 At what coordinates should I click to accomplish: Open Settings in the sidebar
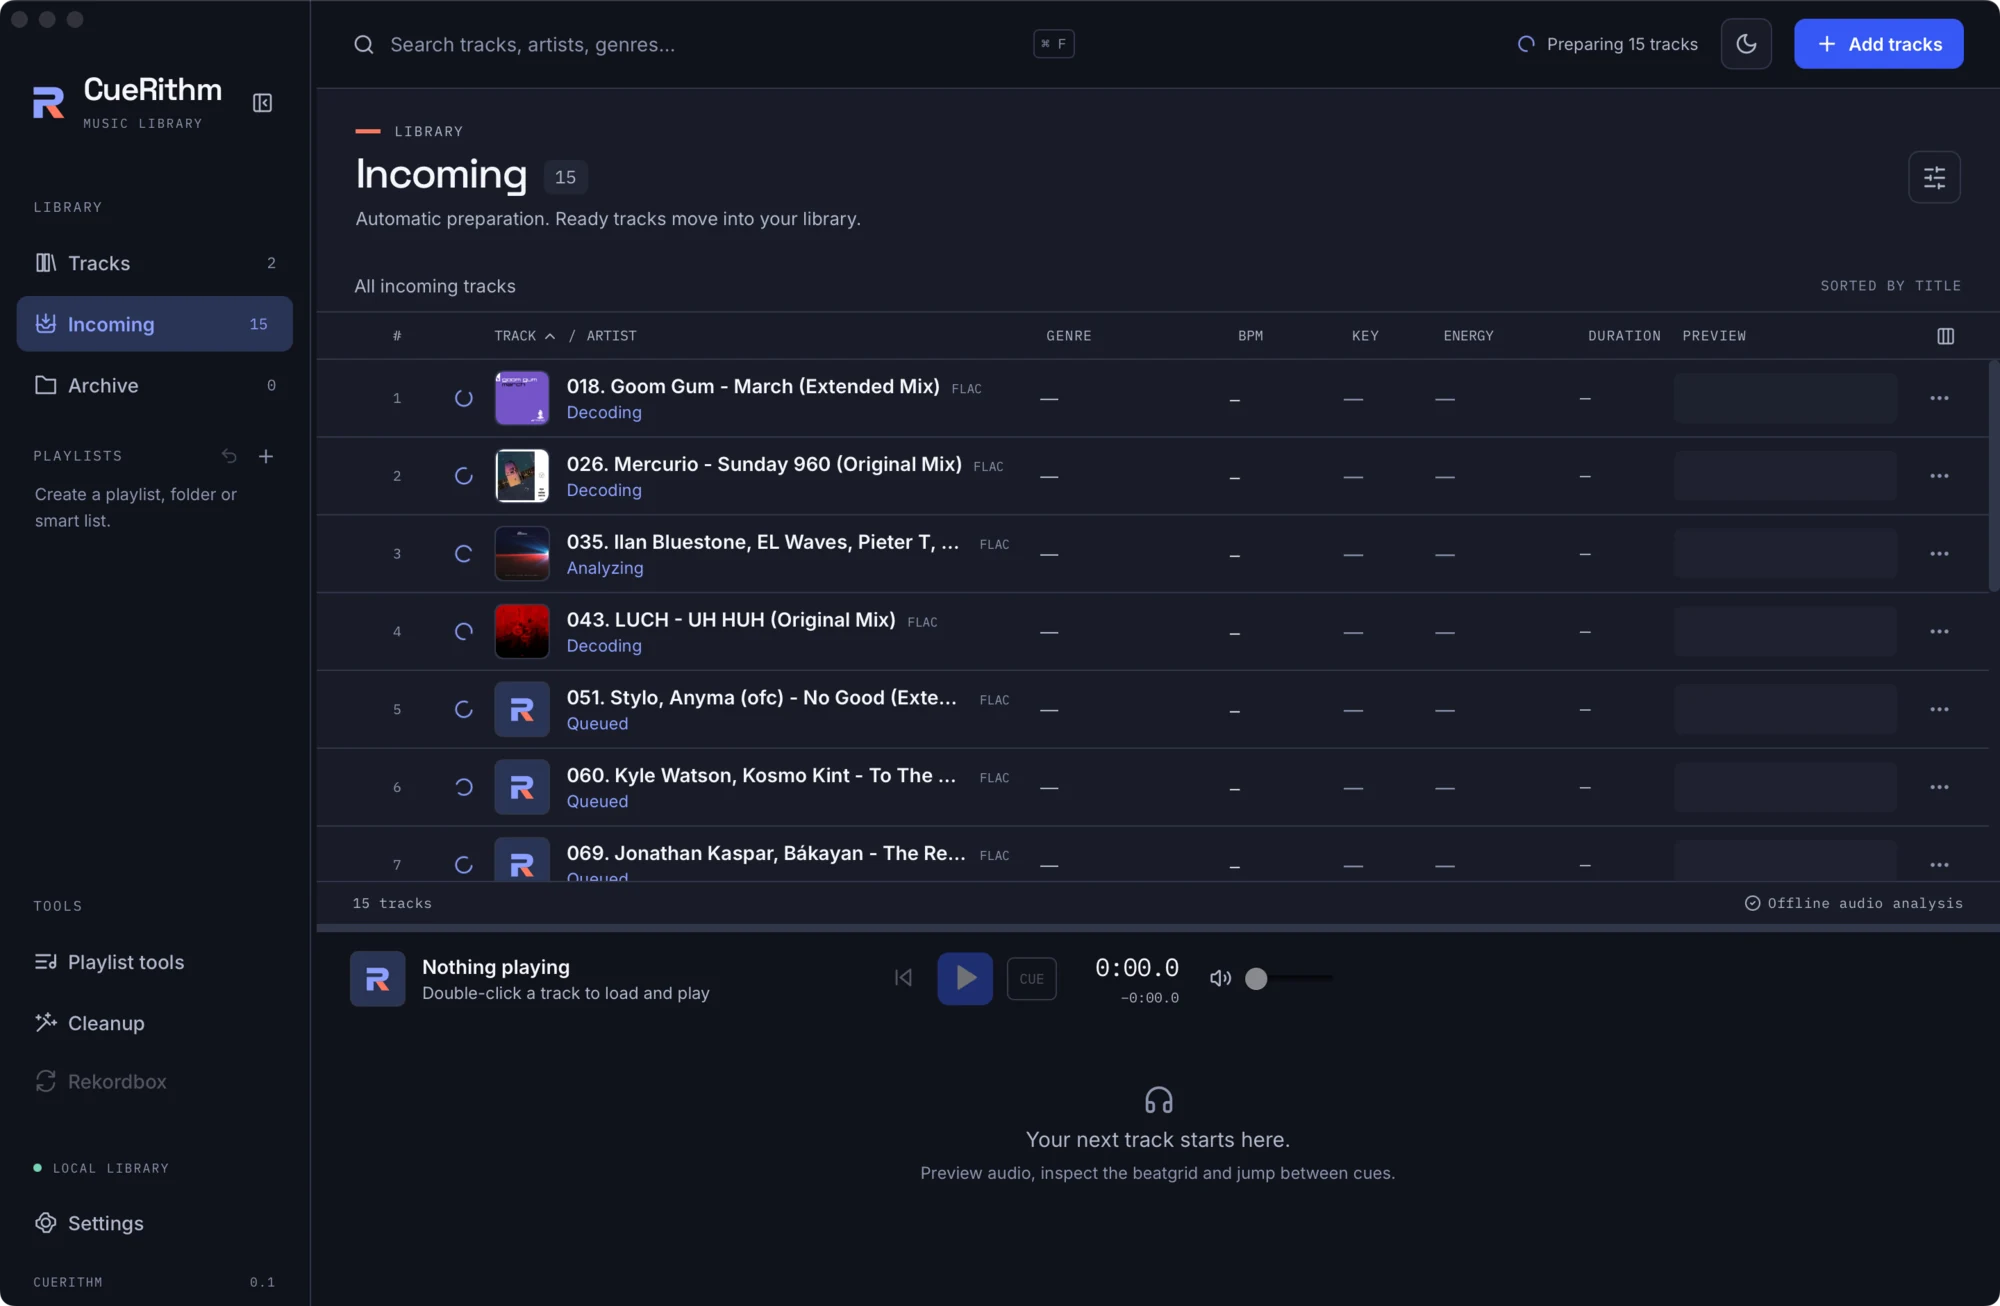[155, 1223]
